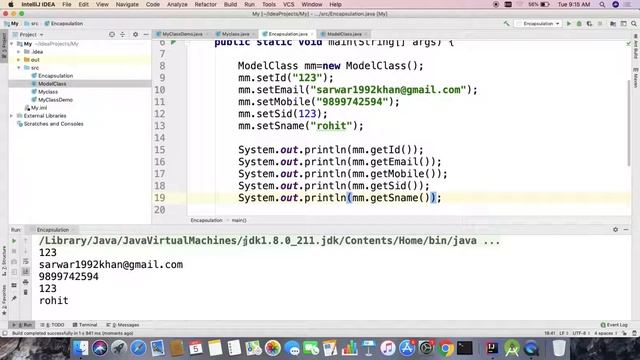Expand the .idea folder
The width and height of the screenshot is (640, 360).
pos(19,52)
